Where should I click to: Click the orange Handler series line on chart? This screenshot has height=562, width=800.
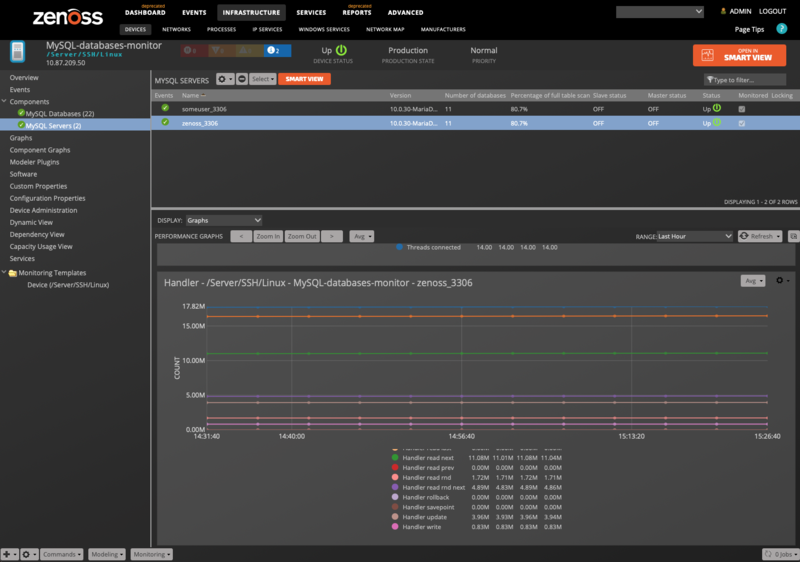click(x=487, y=316)
